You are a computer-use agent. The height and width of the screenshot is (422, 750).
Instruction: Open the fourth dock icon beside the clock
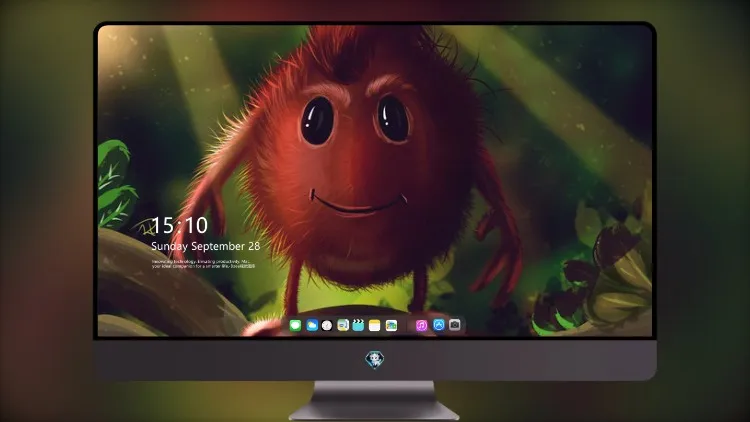click(343, 326)
